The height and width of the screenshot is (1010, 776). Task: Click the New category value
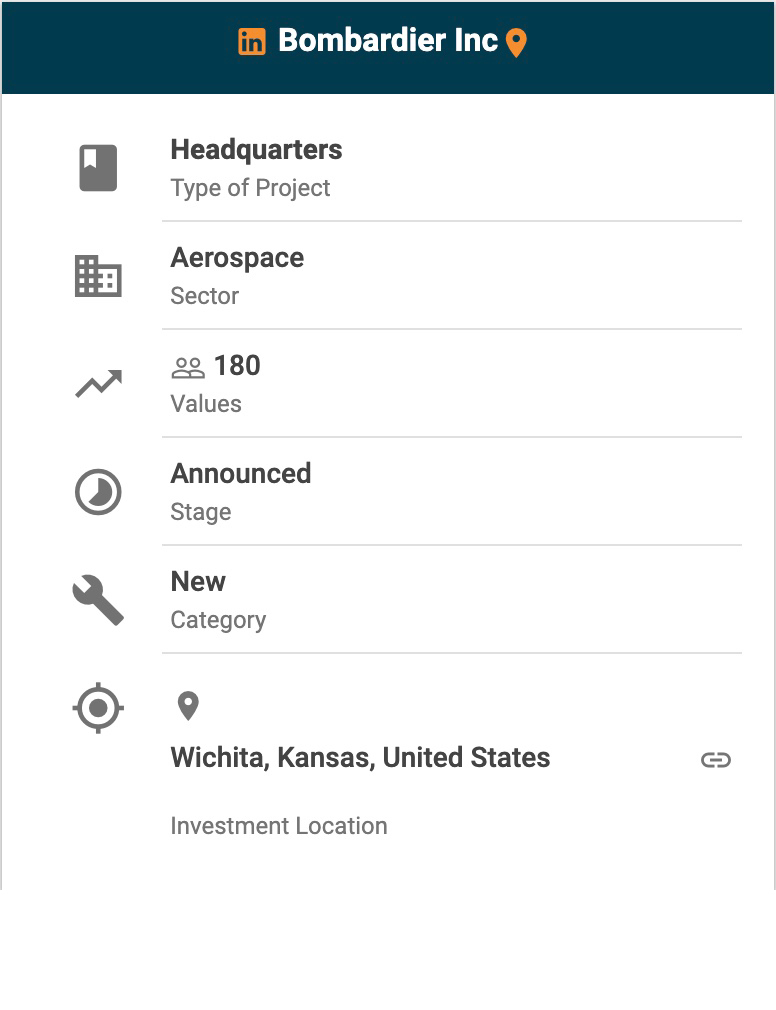(198, 582)
